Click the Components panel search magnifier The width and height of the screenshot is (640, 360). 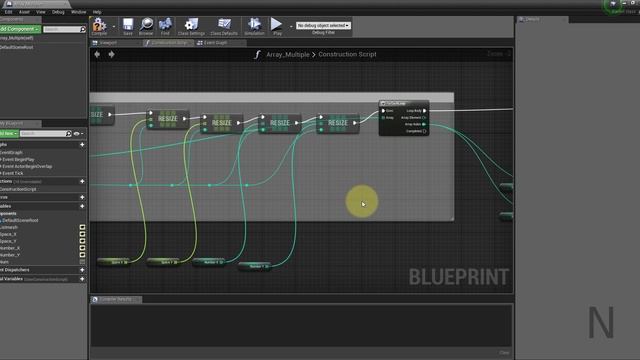(x=83, y=29)
